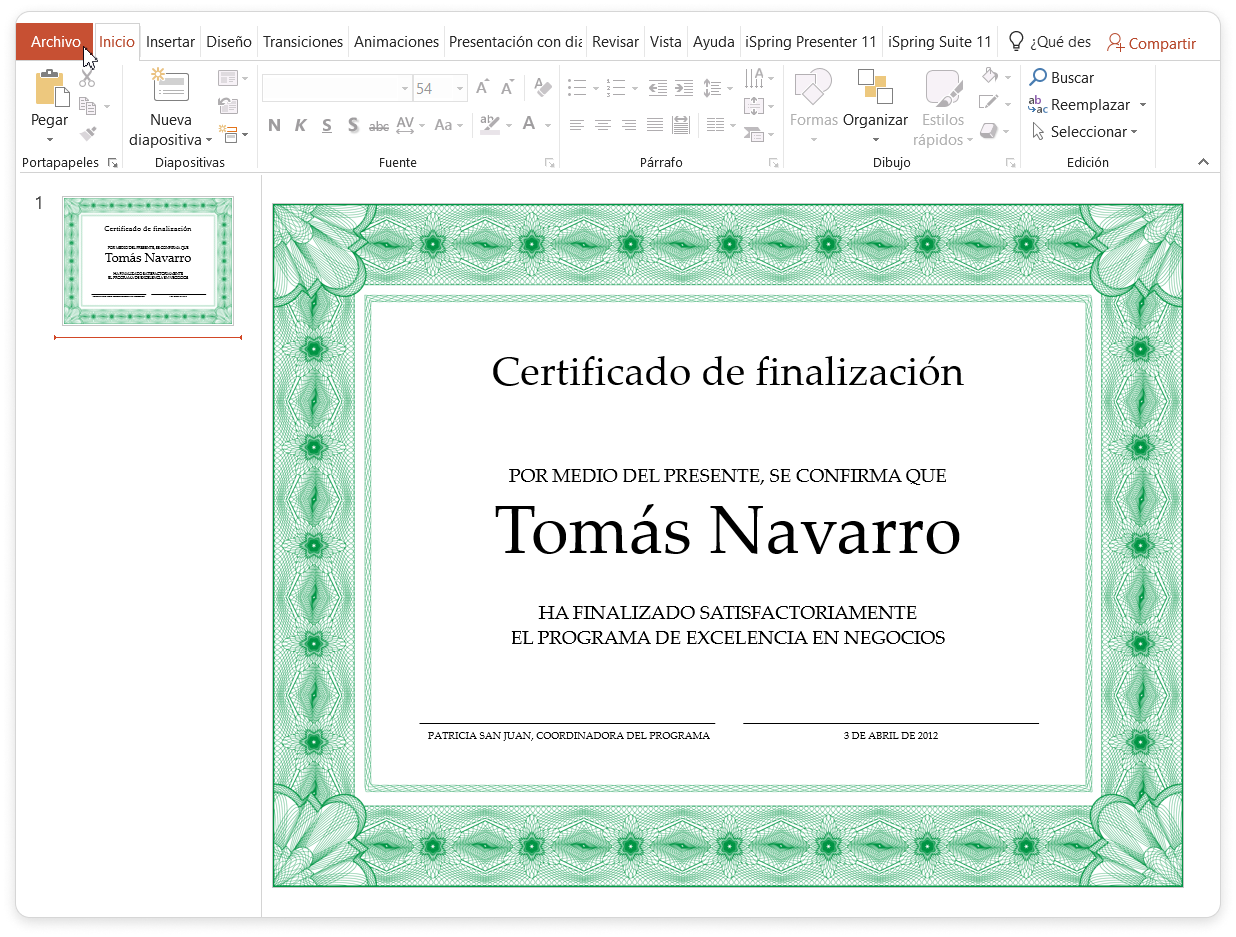Click the Organizar icon
Image resolution: width=1236 pixels, height=937 pixels.
(x=875, y=88)
